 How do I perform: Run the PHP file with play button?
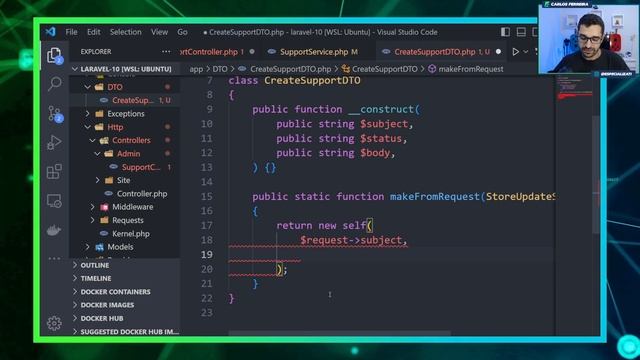tap(516, 52)
